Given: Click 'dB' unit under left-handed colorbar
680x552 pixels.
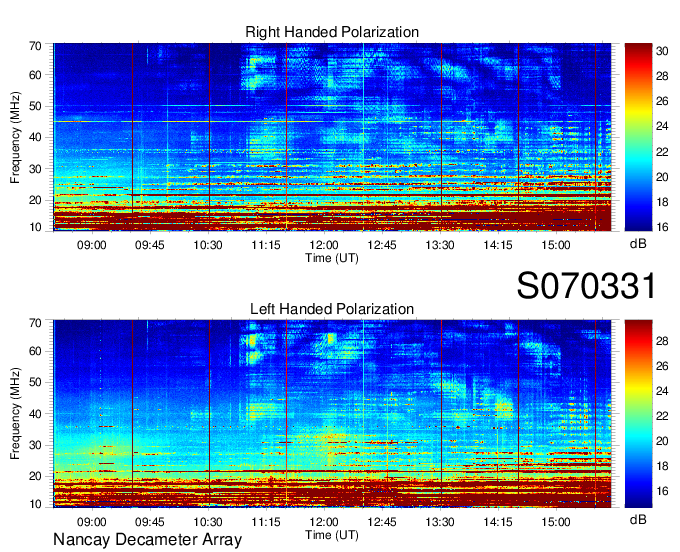Looking at the screenshot, I should pyautogui.click(x=638, y=520).
